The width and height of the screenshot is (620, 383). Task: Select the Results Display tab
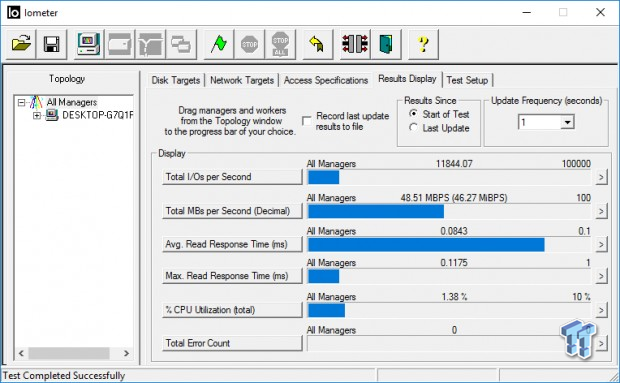[x=407, y=79]
